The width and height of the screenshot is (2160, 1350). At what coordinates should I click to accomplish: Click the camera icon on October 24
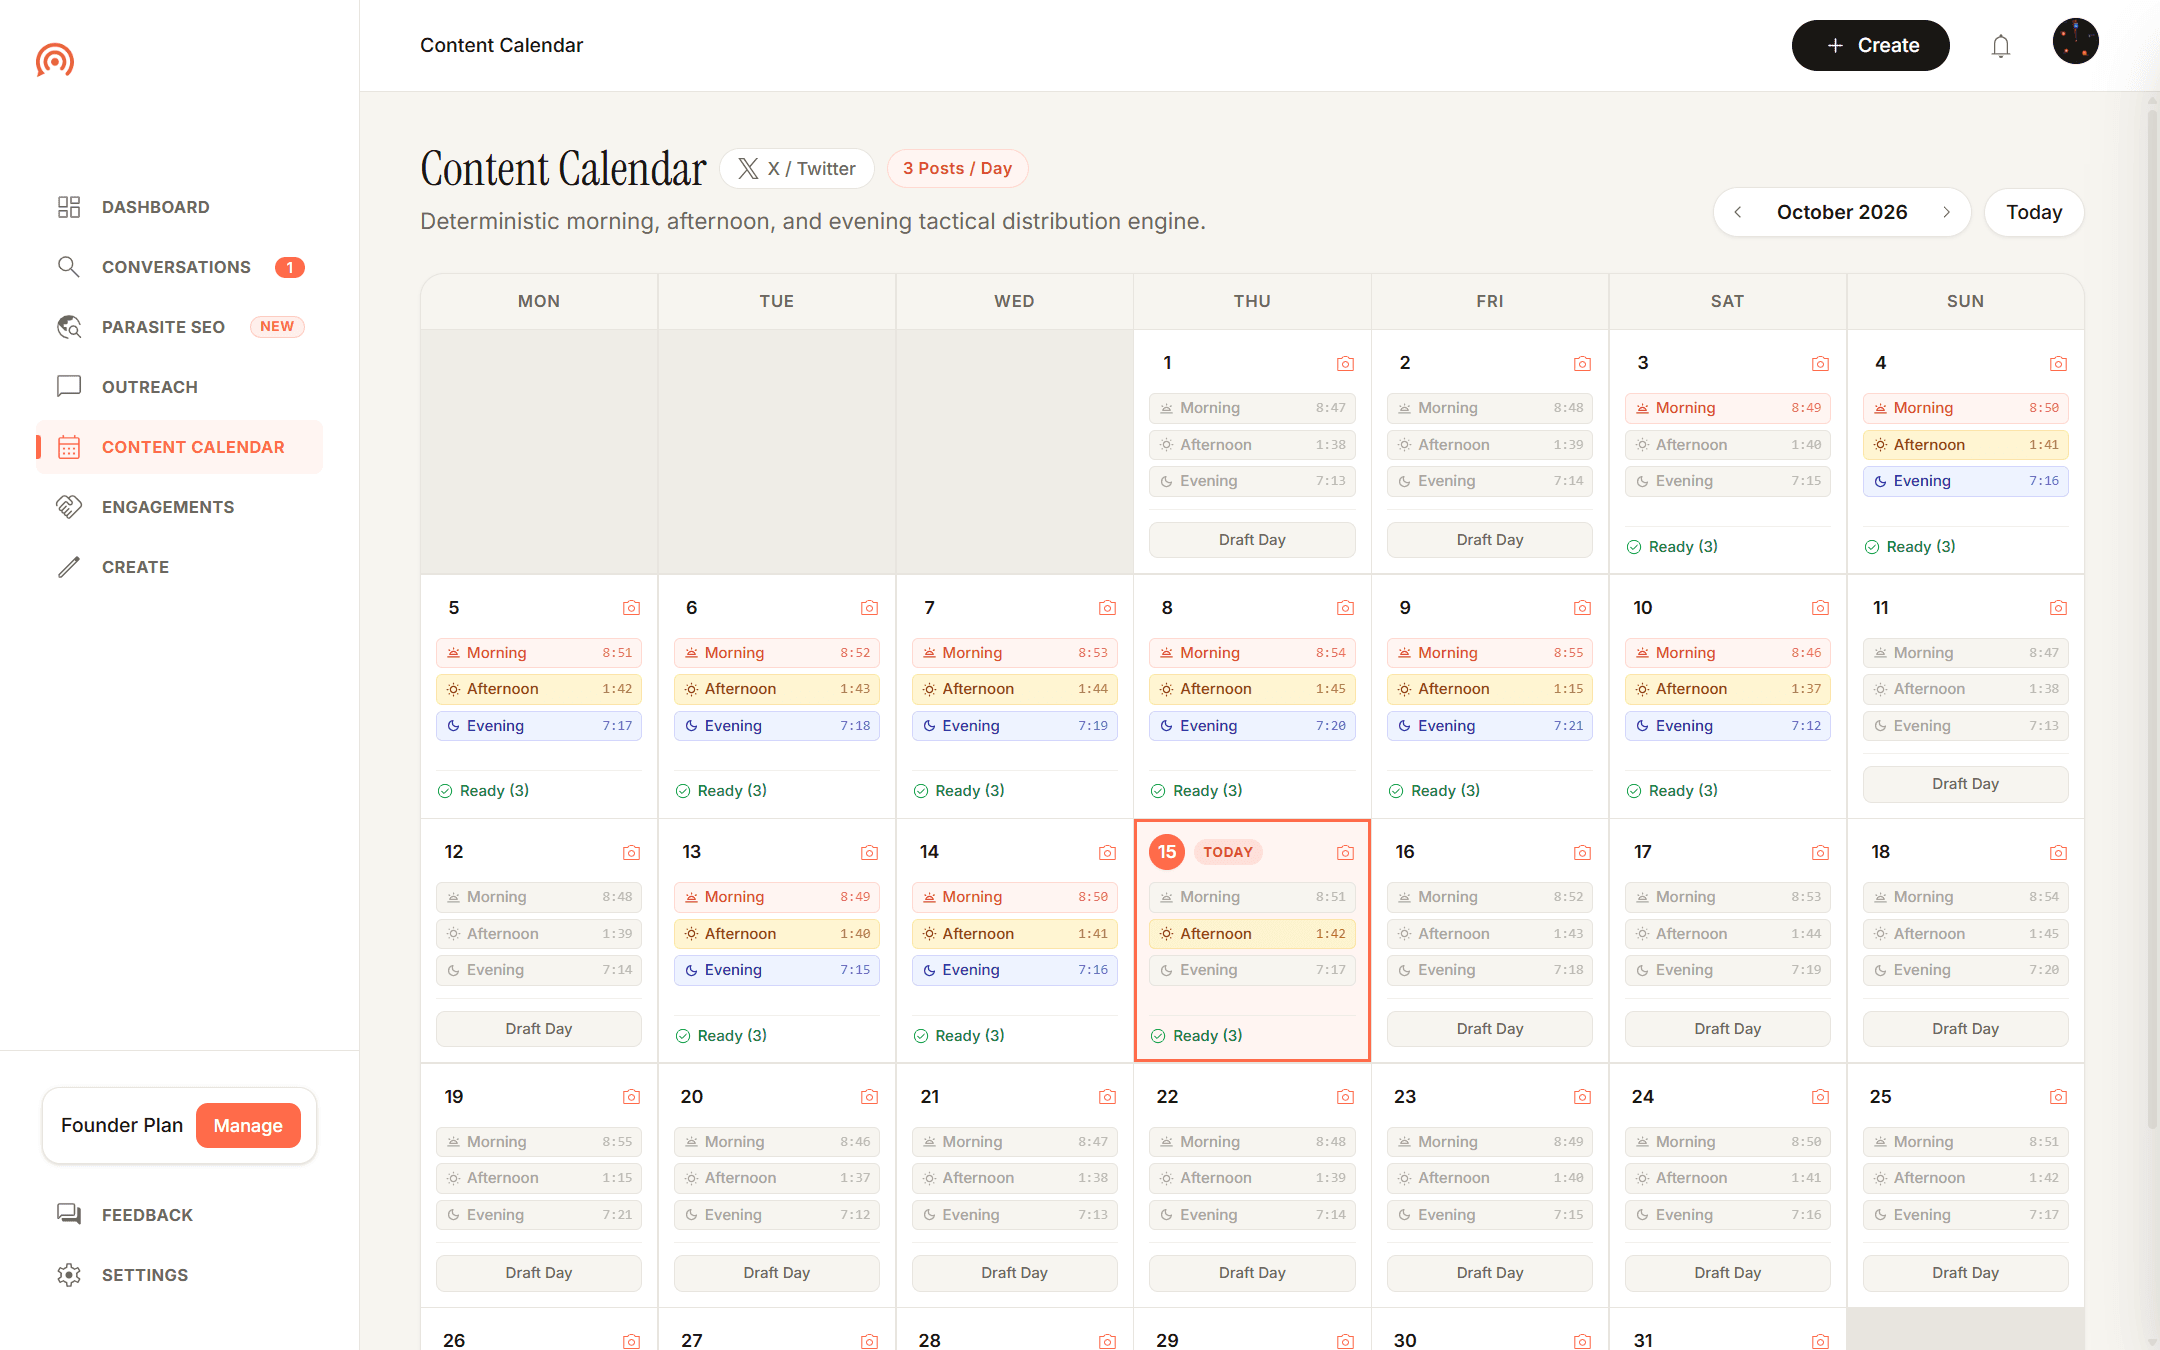1820,1097
